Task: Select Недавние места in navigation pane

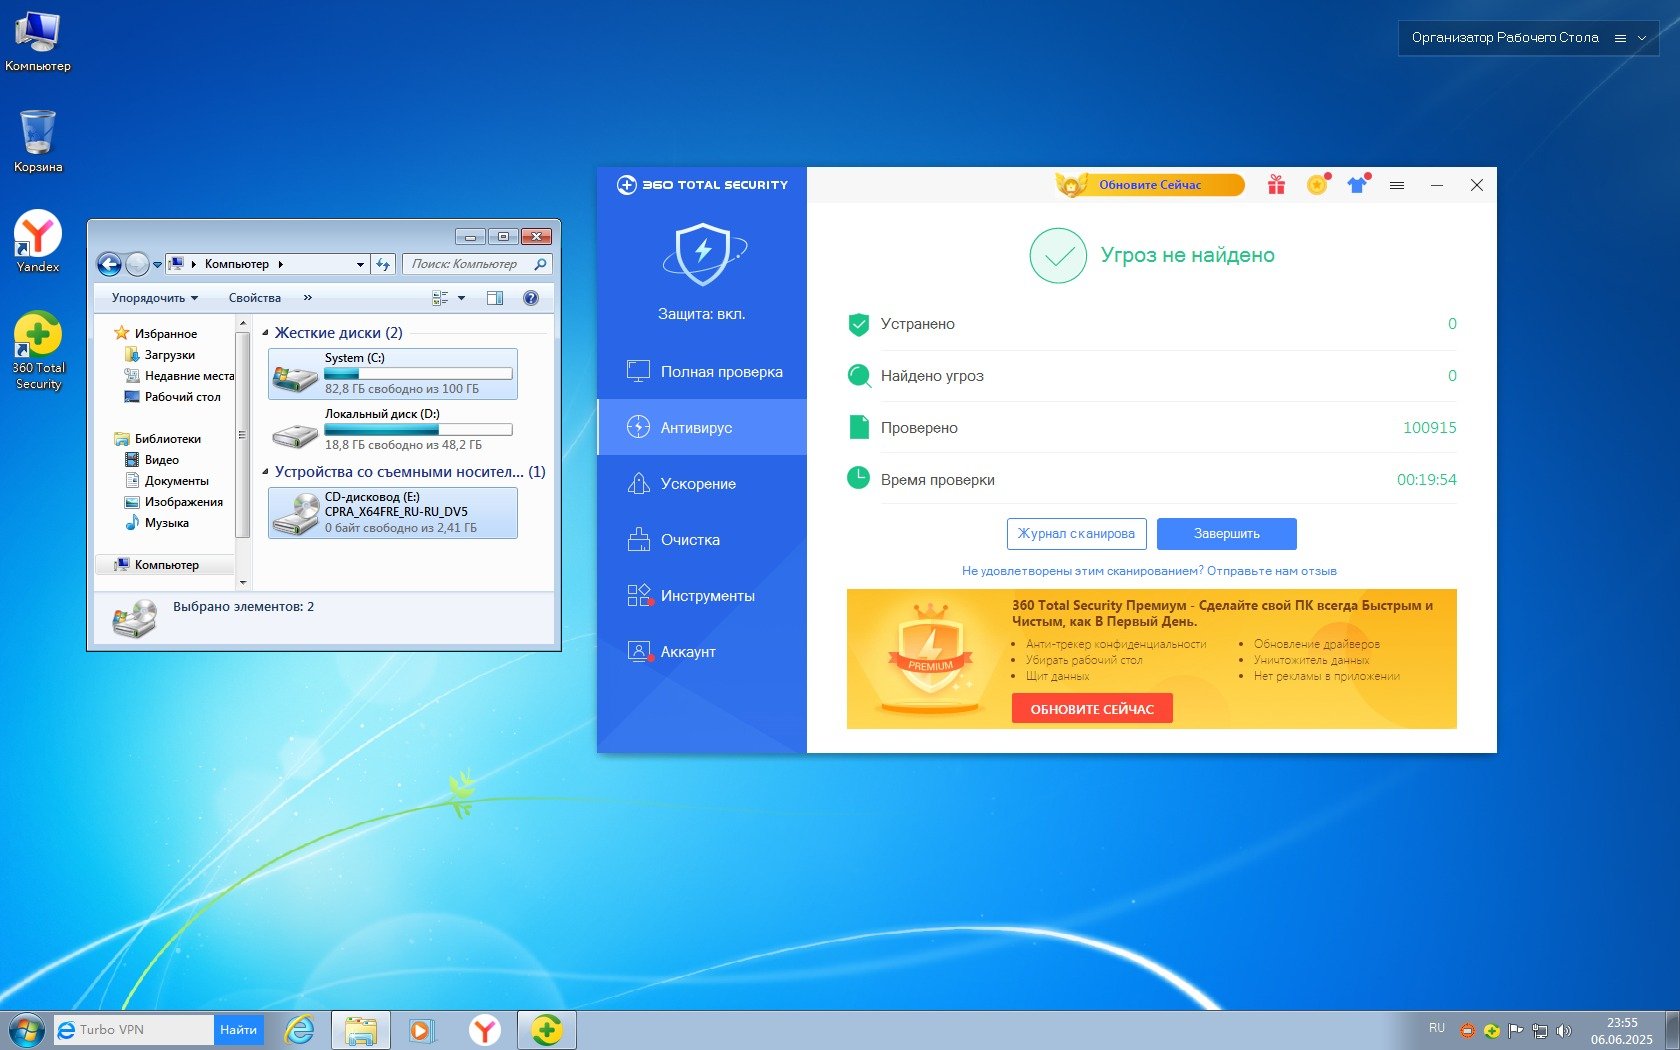Action: (179, 376)
